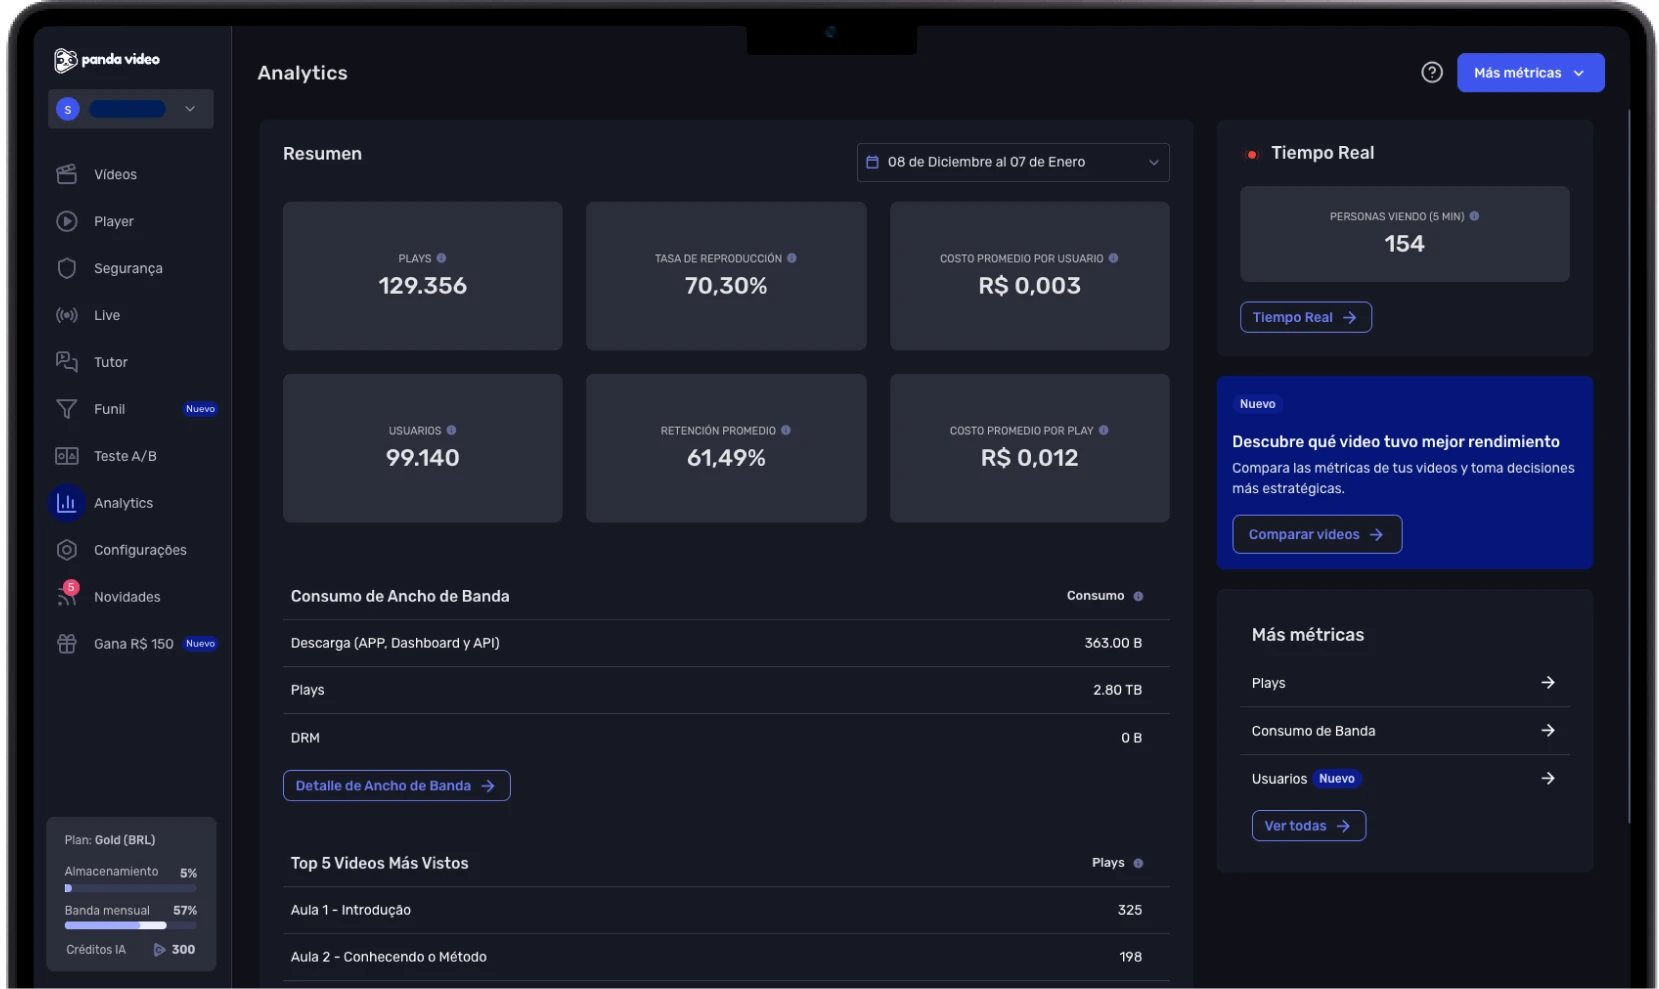Open Player in the sidebar
The width and height of the screenshot is (1659, 989).
pos(114,221)
